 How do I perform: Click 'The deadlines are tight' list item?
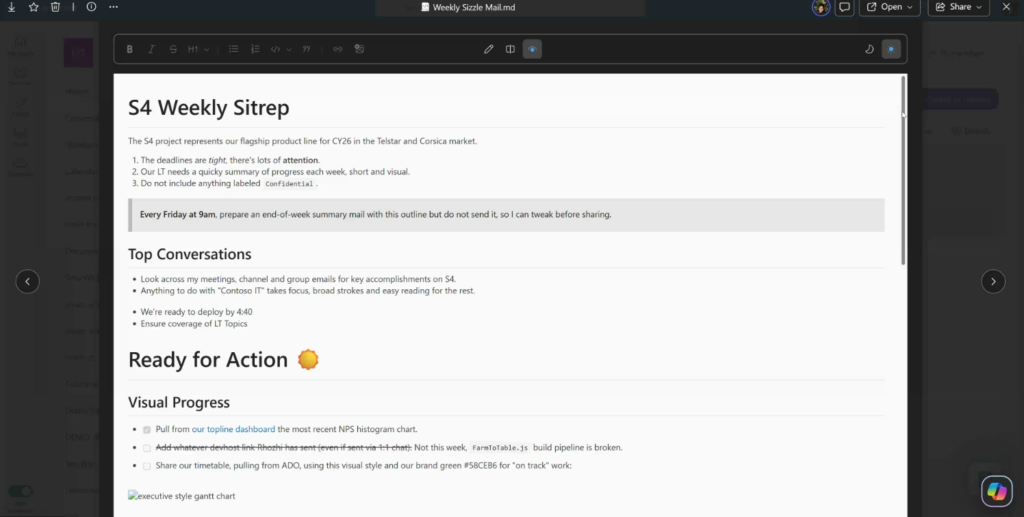(x=230, y=160)
